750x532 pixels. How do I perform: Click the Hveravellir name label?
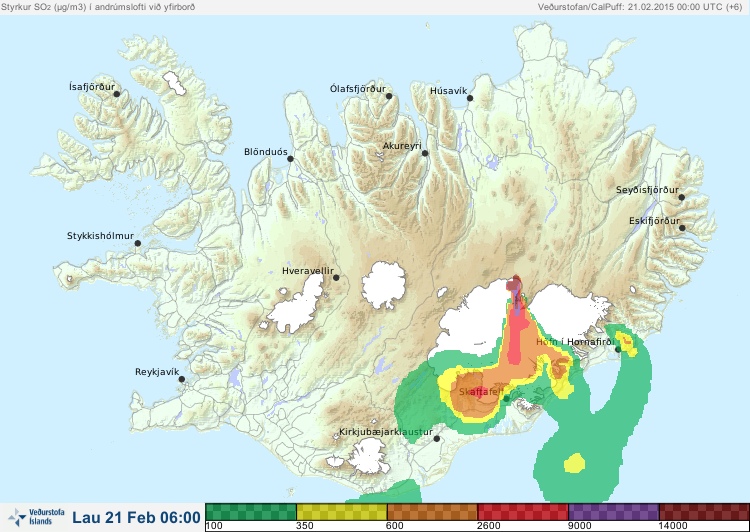308,271
